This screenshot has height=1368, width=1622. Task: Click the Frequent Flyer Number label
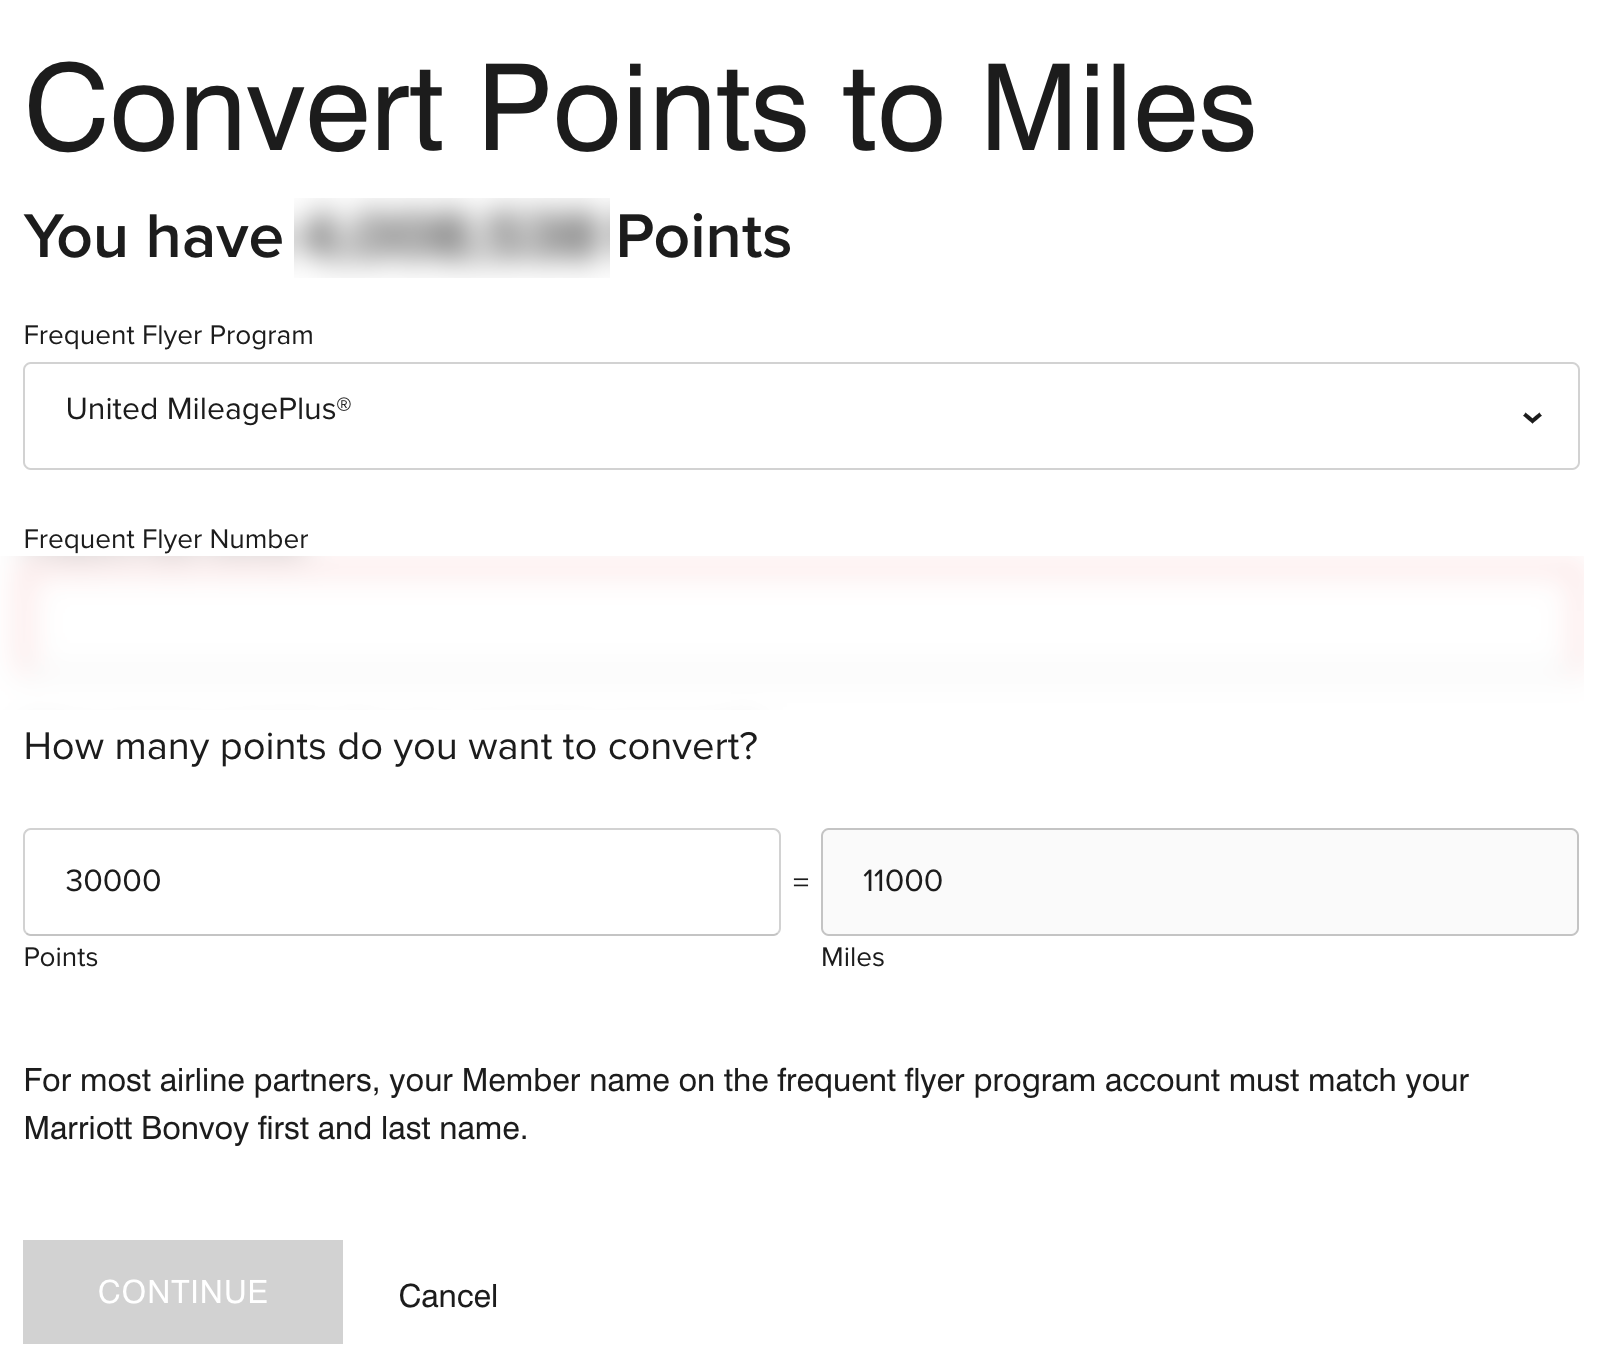(166, 539)
